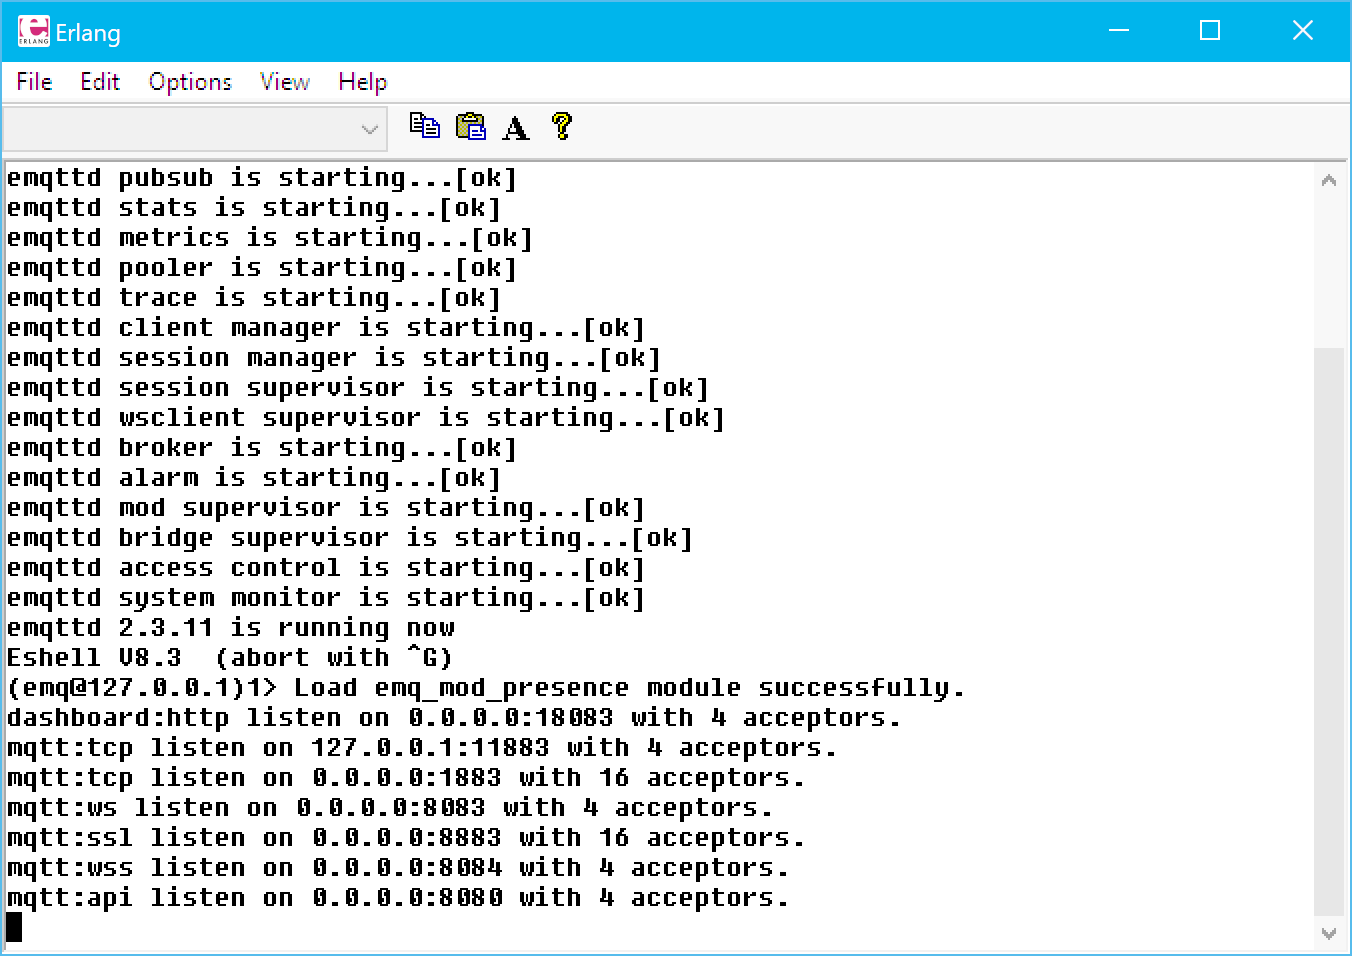The width and height of the screenshot is (1352, 956).
Task: Click the 'emqttd session manager is starting' line
Action: 334,358
